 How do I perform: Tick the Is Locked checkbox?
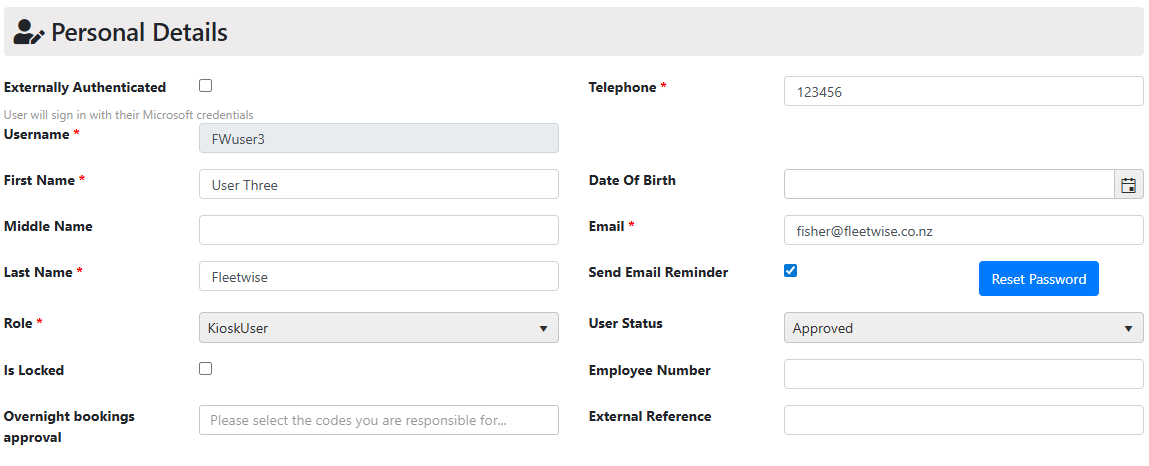coord(206,369)
